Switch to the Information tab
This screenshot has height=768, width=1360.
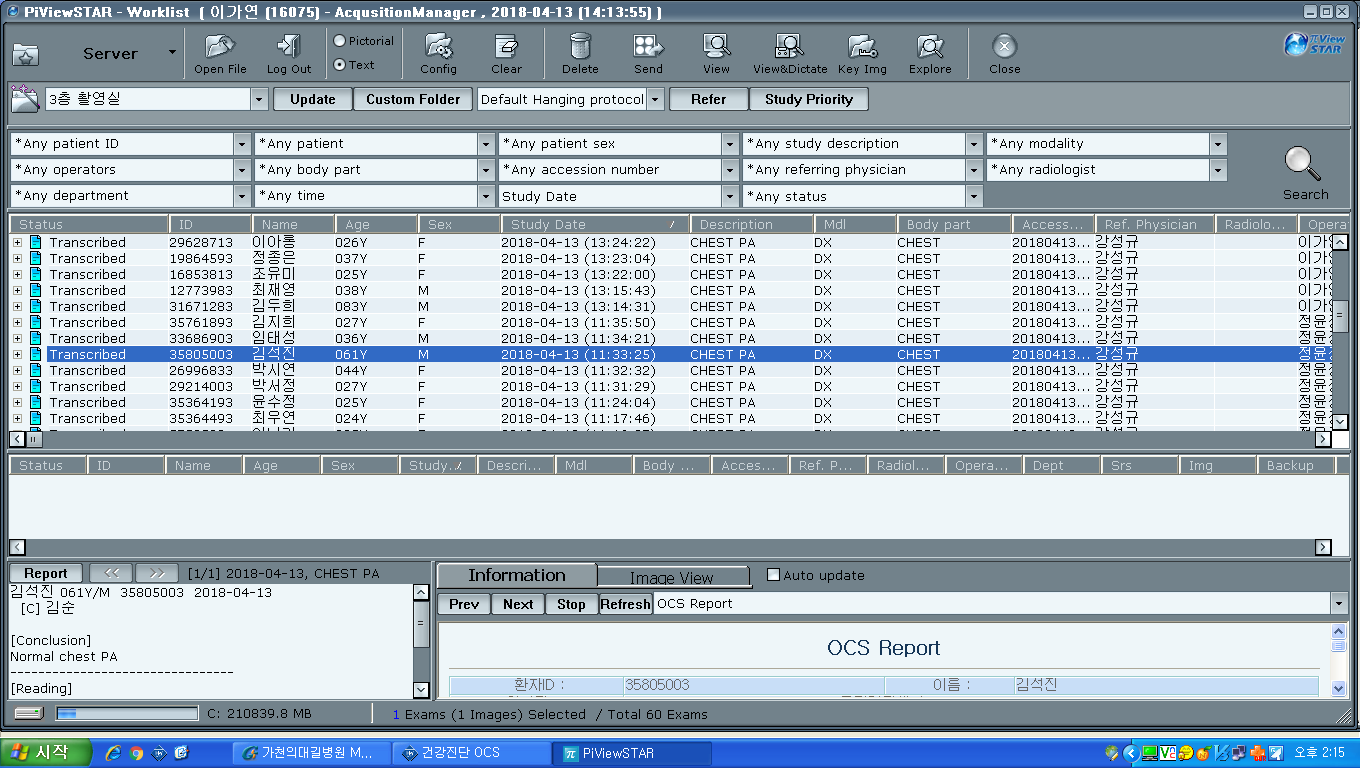(x=517, y=575)
